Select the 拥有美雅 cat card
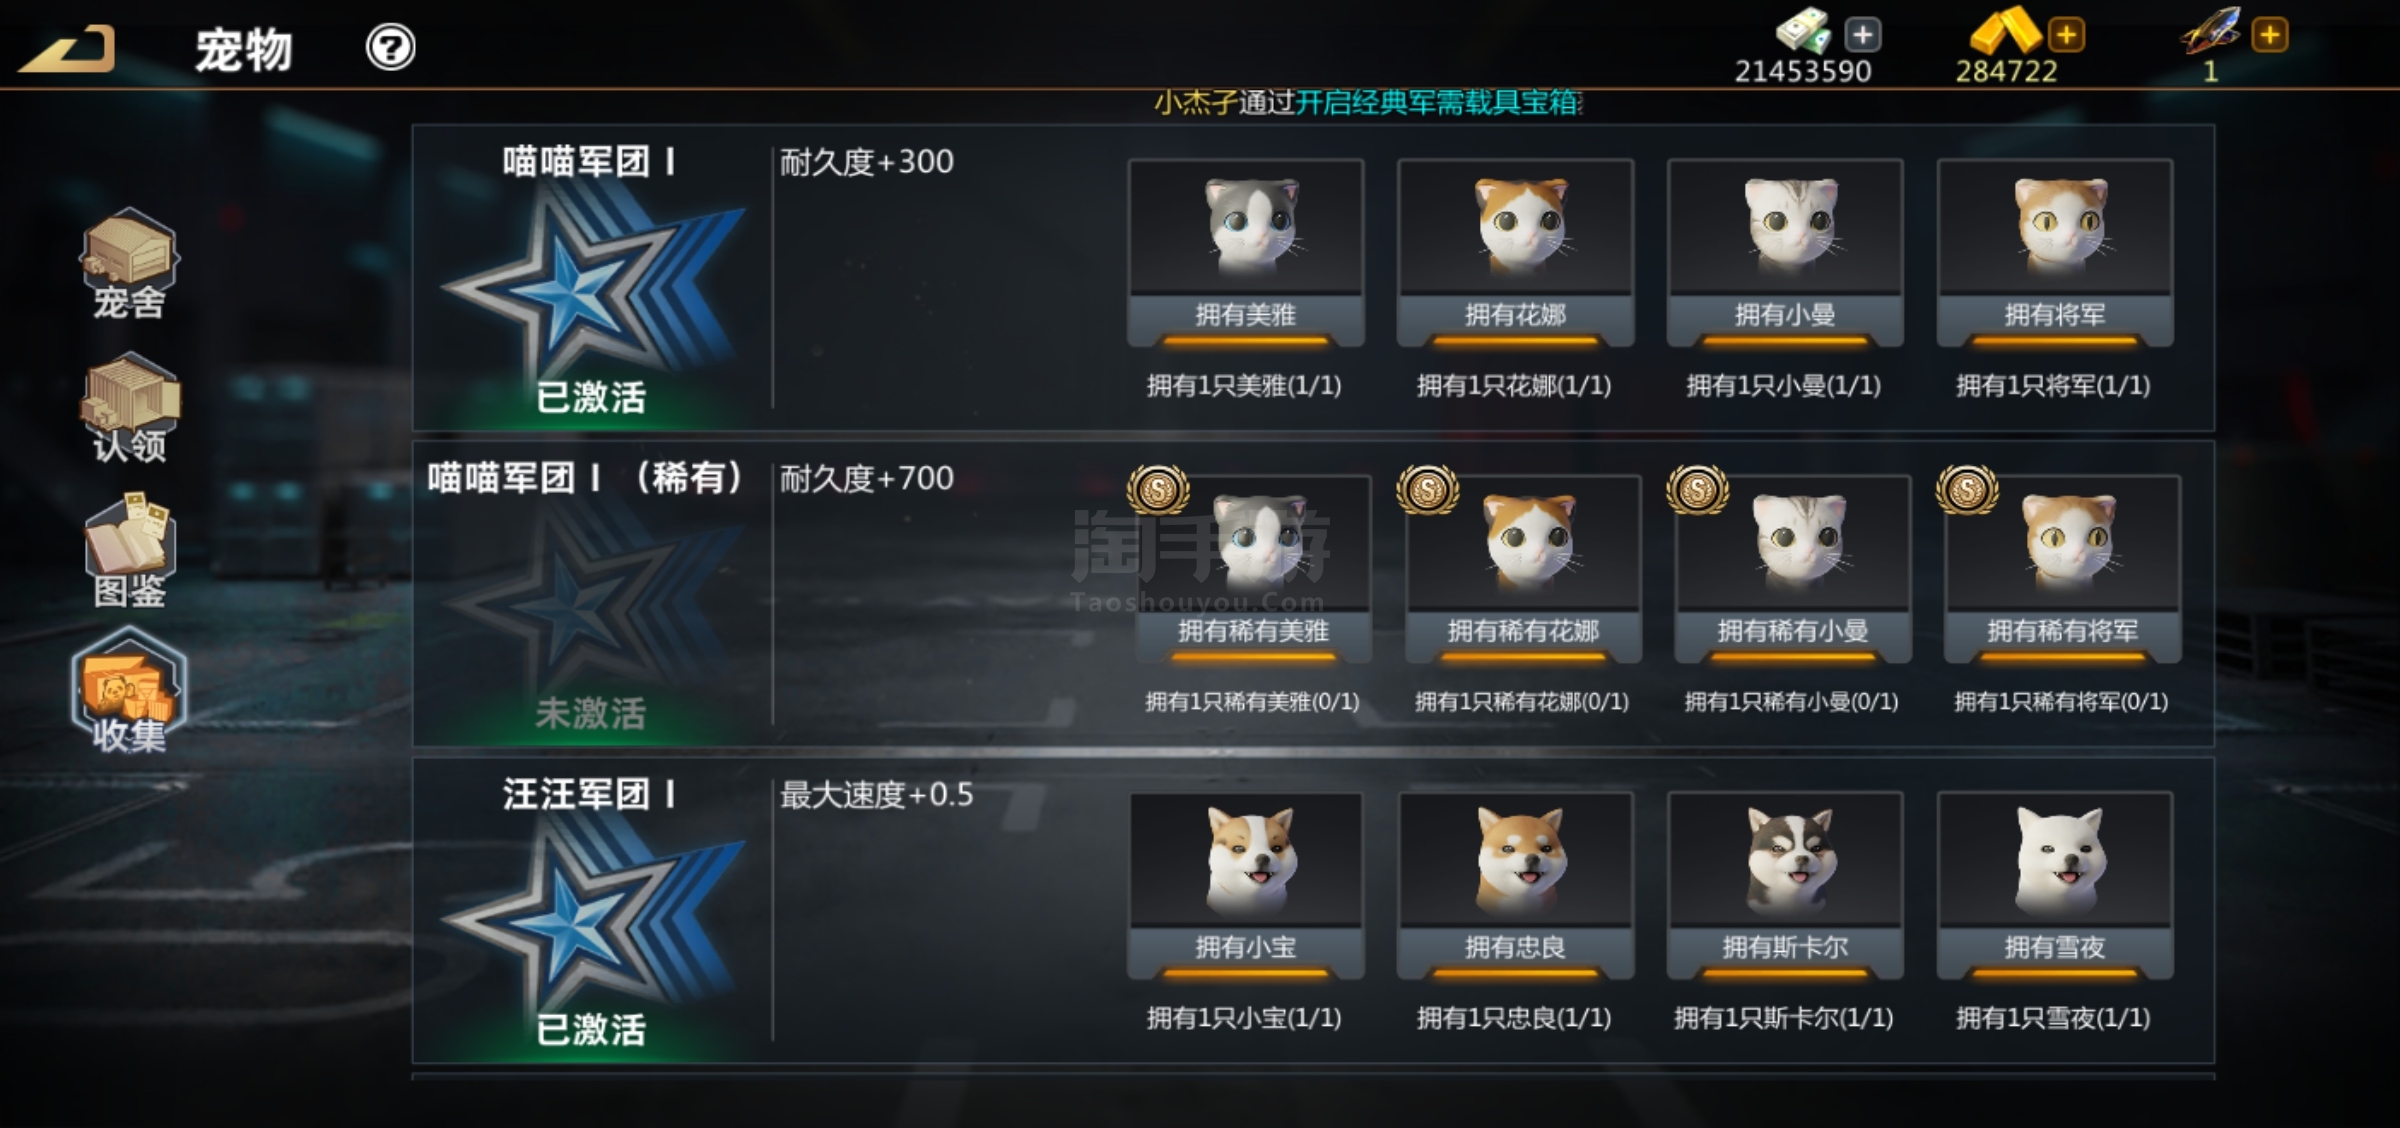 click(1245, 253)
